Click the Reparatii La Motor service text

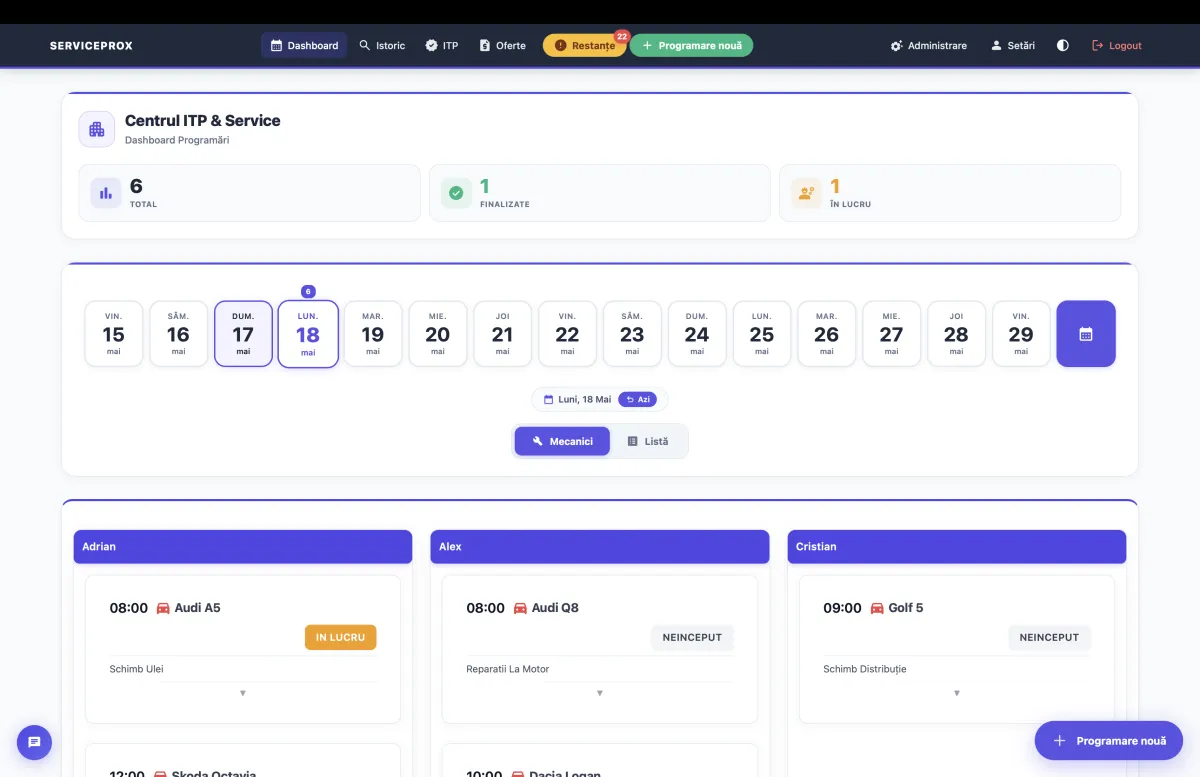pos(508,669)
